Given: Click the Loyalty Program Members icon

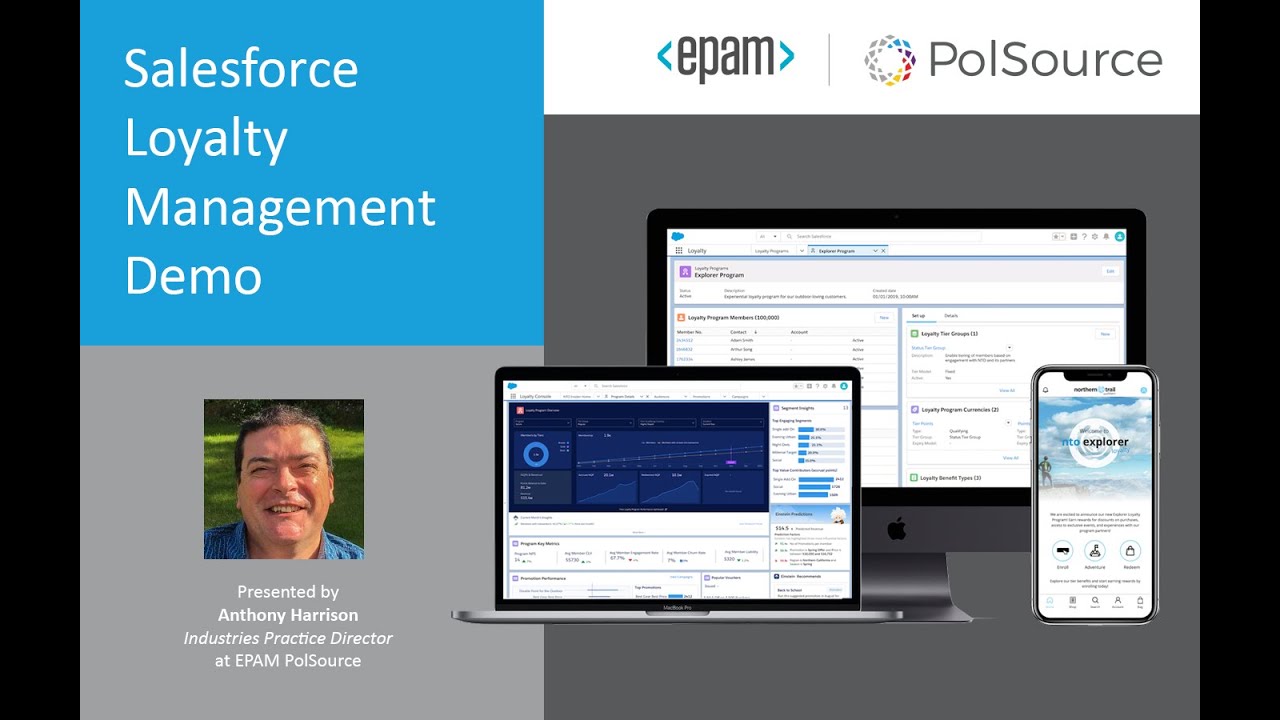Looking at the screenshot, I should [681, 317].
